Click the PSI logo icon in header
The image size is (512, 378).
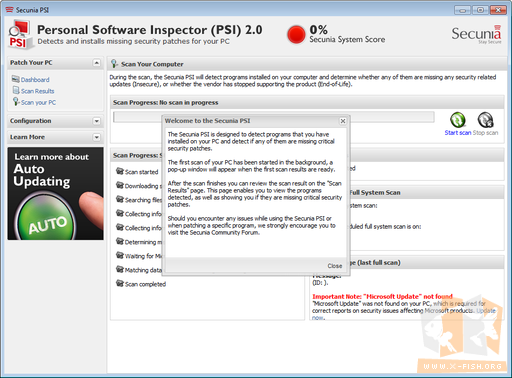pos(20,34)
